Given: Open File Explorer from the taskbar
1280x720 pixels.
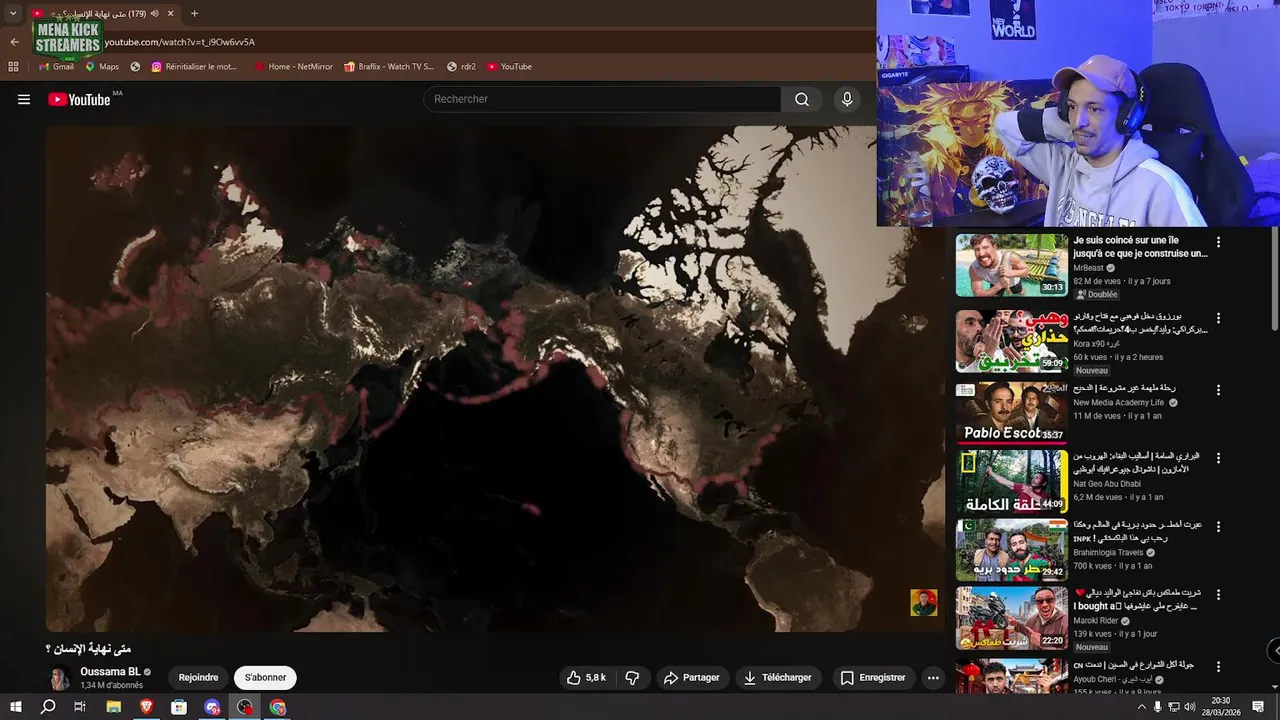Looking at the screenshot, I should 114,707.
